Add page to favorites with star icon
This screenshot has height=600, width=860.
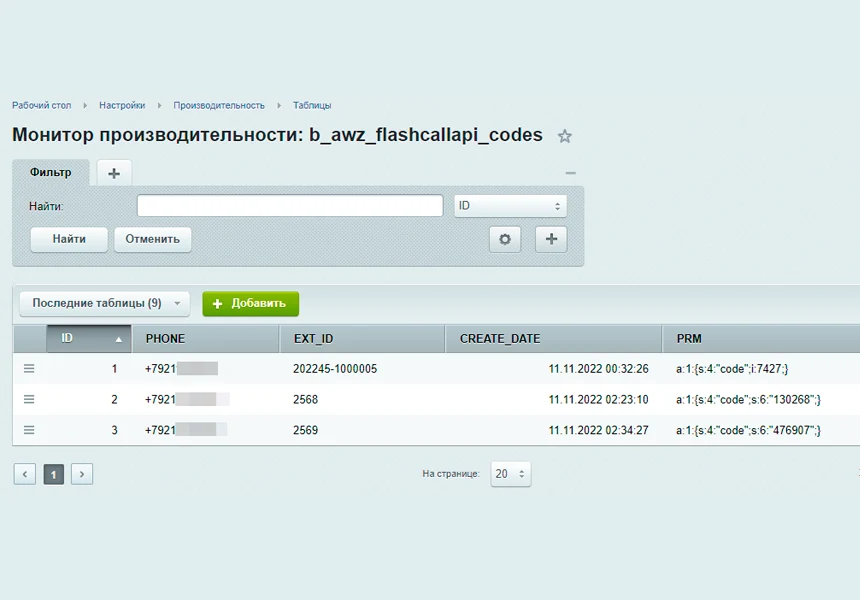click(564, 136)
